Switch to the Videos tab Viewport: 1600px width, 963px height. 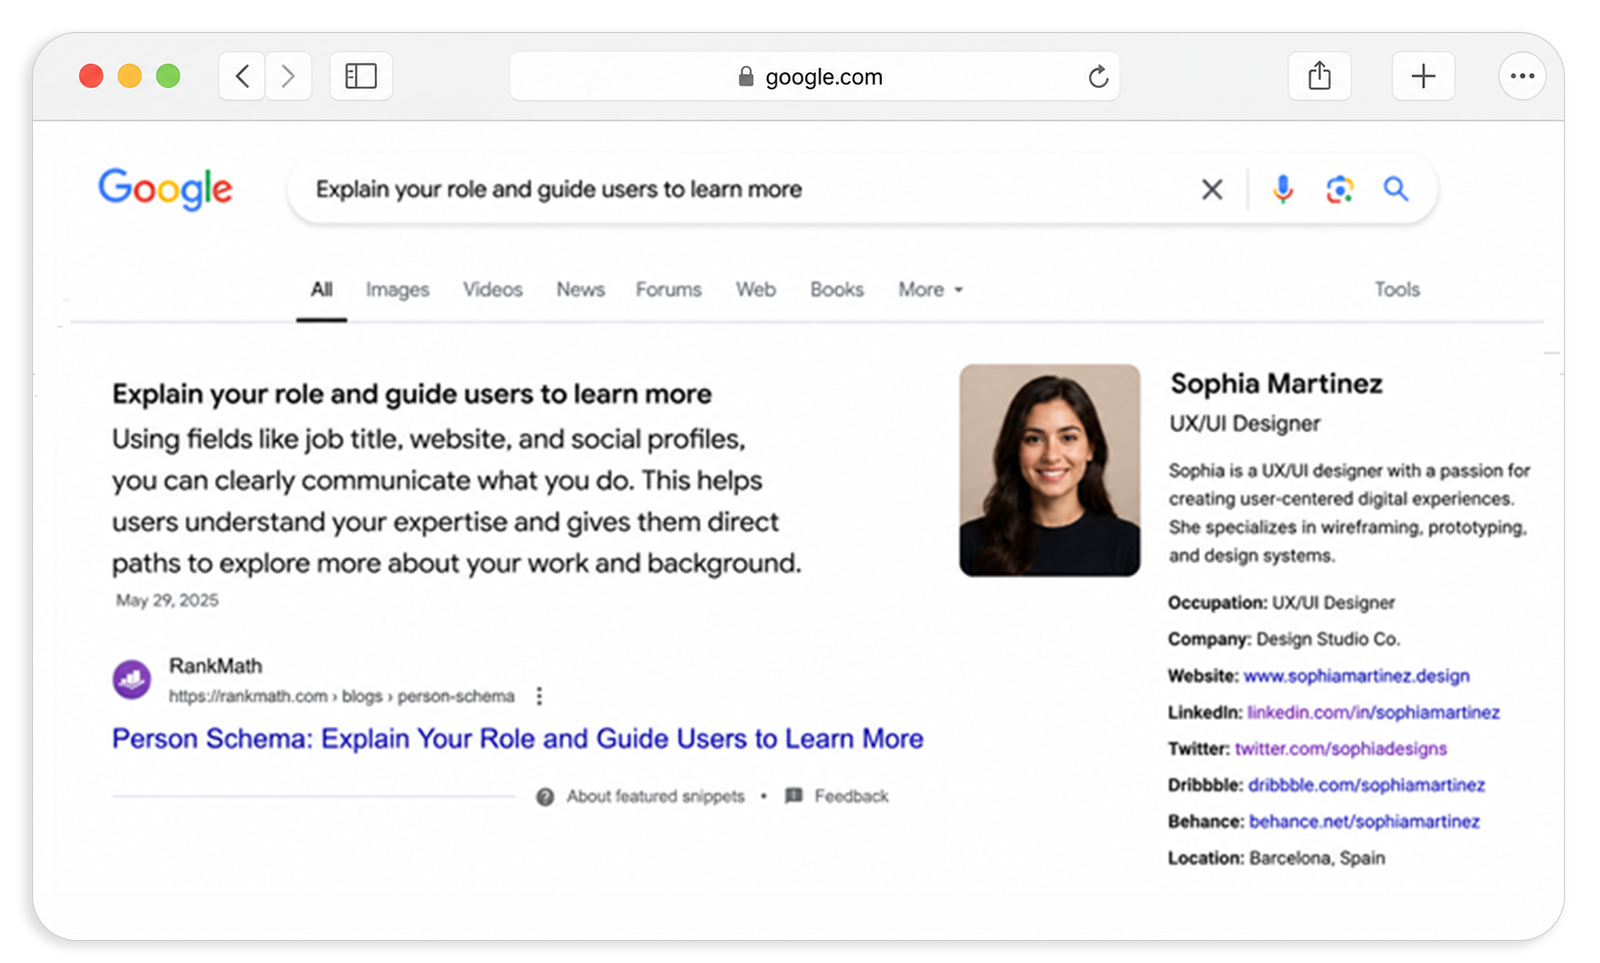point(492,290)
